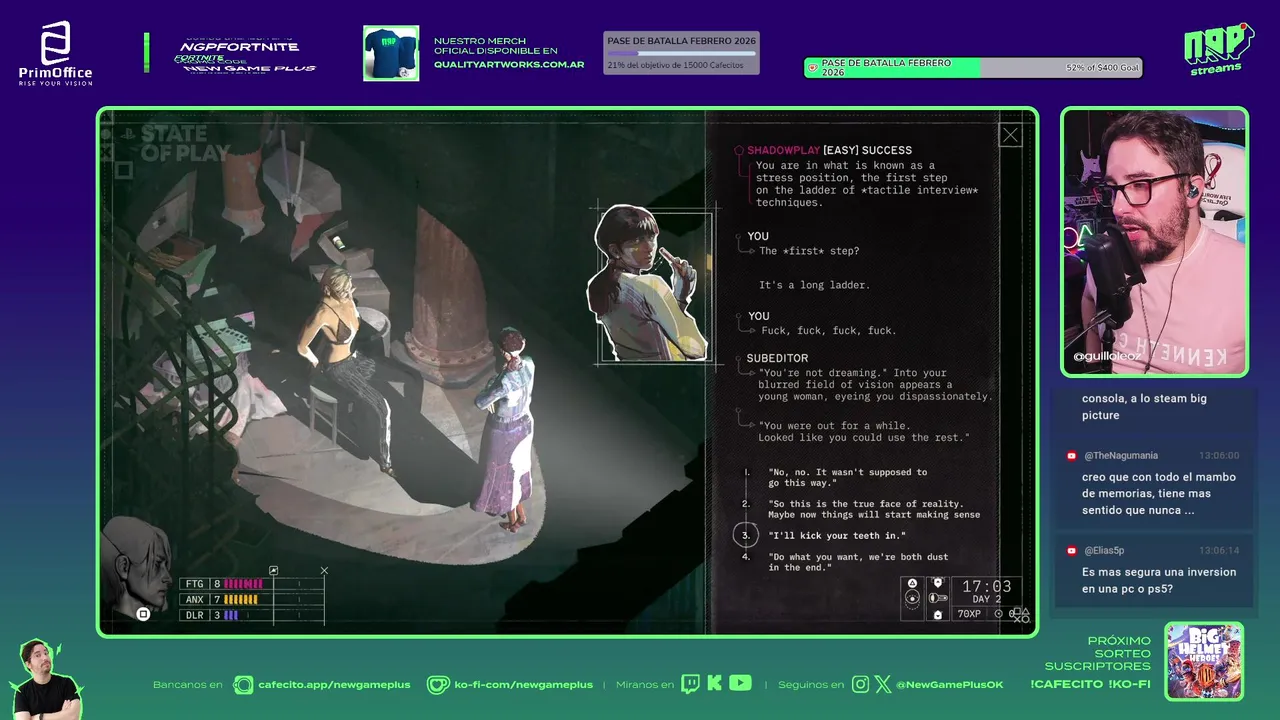Click the !CAFECITO !KO-FI command text
Image resolution: width=1280 pixels, height=720 pixels.
tap(1090, 684)
